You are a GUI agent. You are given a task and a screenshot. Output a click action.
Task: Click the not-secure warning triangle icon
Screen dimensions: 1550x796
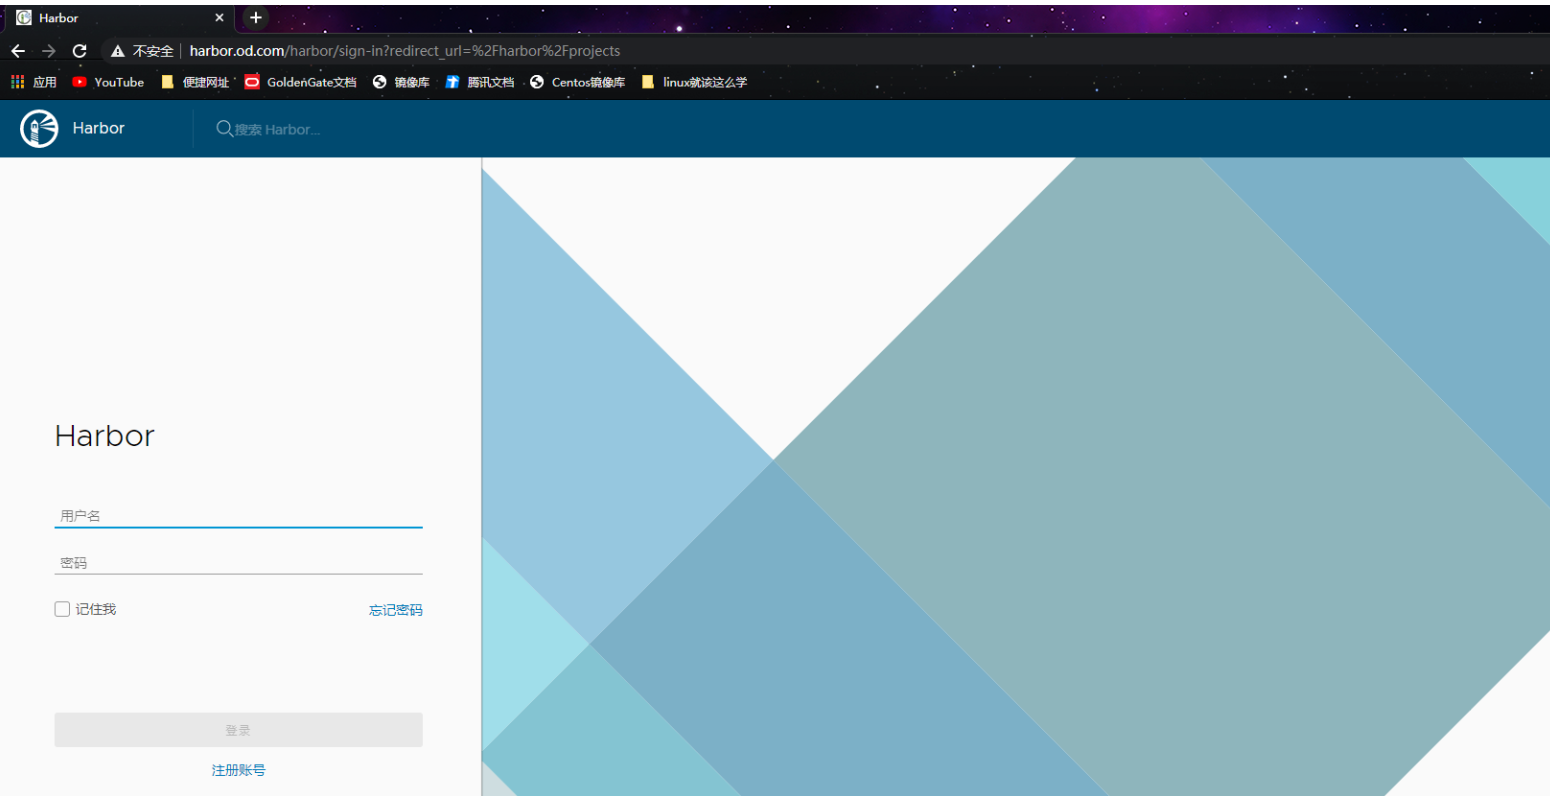point(118,51)
